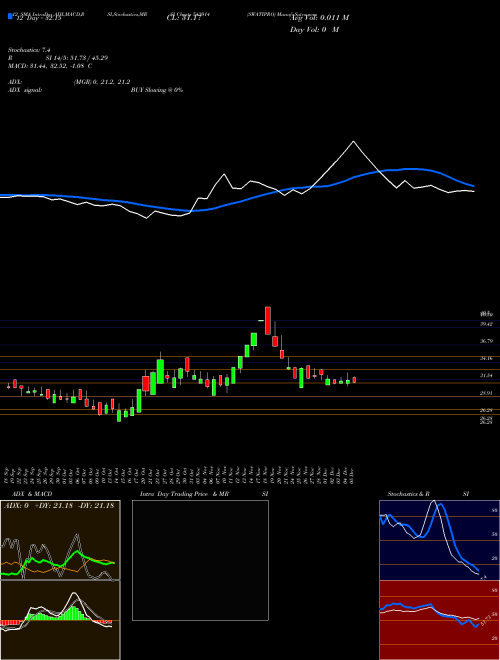Click the (MGR) 0, 21.2, 21.2 ADX values
Image resolution: width=500 pixels, height=660 pixels.
pos(102,82)
